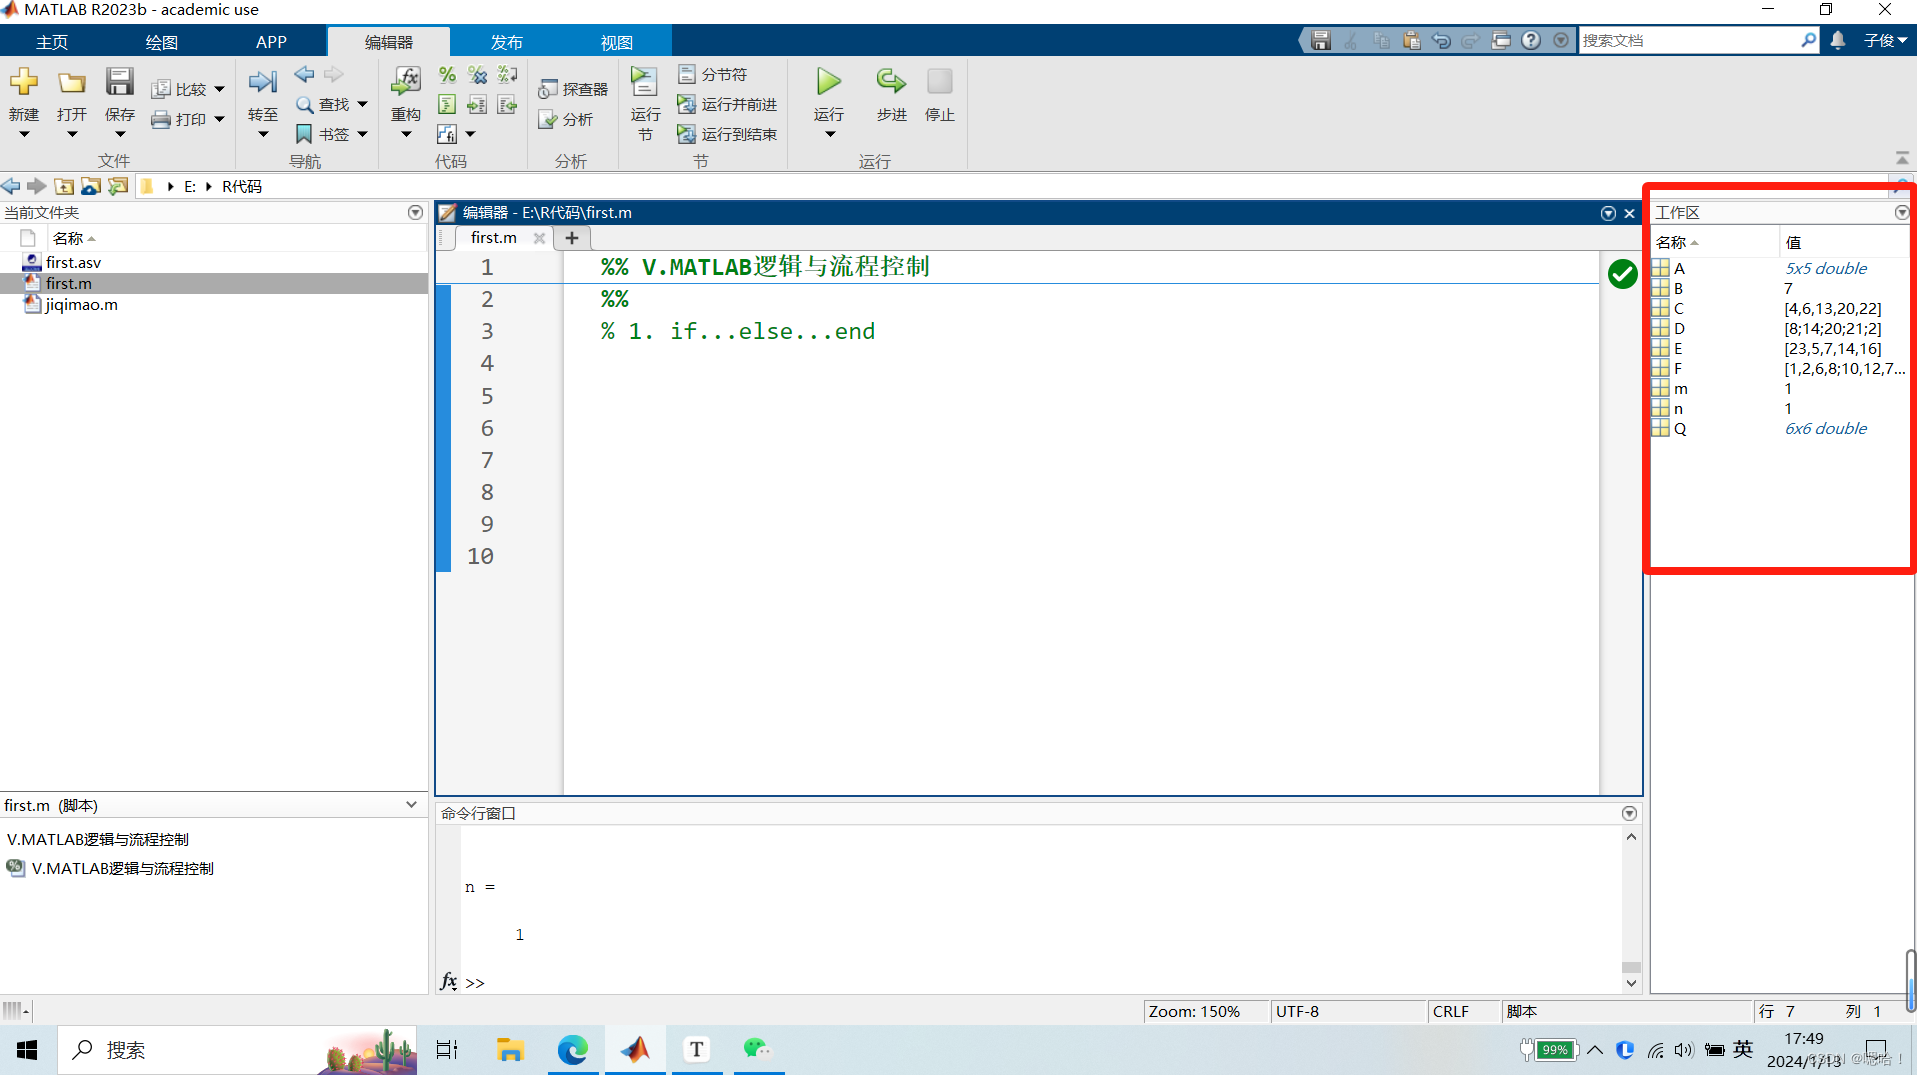The width and height of the screenshot is (1917, 1075).
Task: Switch to the 视图 (View) tab
Action: (x=616, y=42)
